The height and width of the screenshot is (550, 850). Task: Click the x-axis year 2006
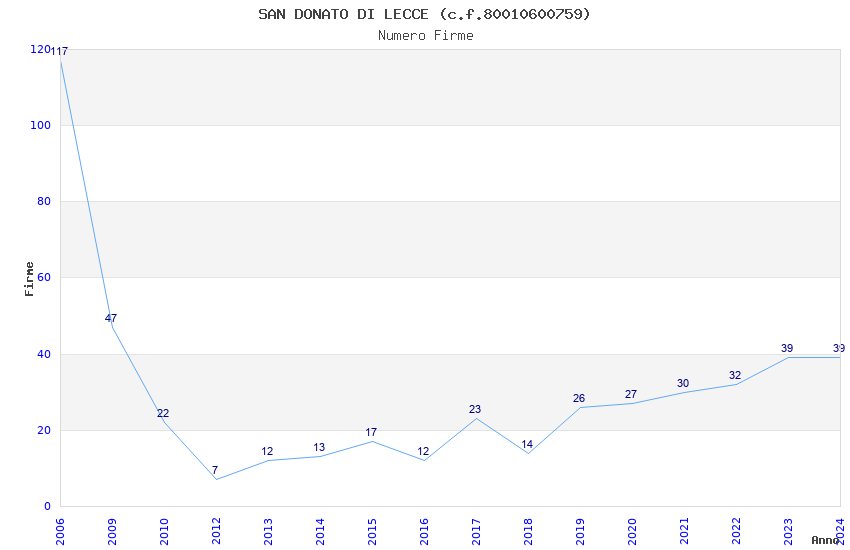click(60, 532)
